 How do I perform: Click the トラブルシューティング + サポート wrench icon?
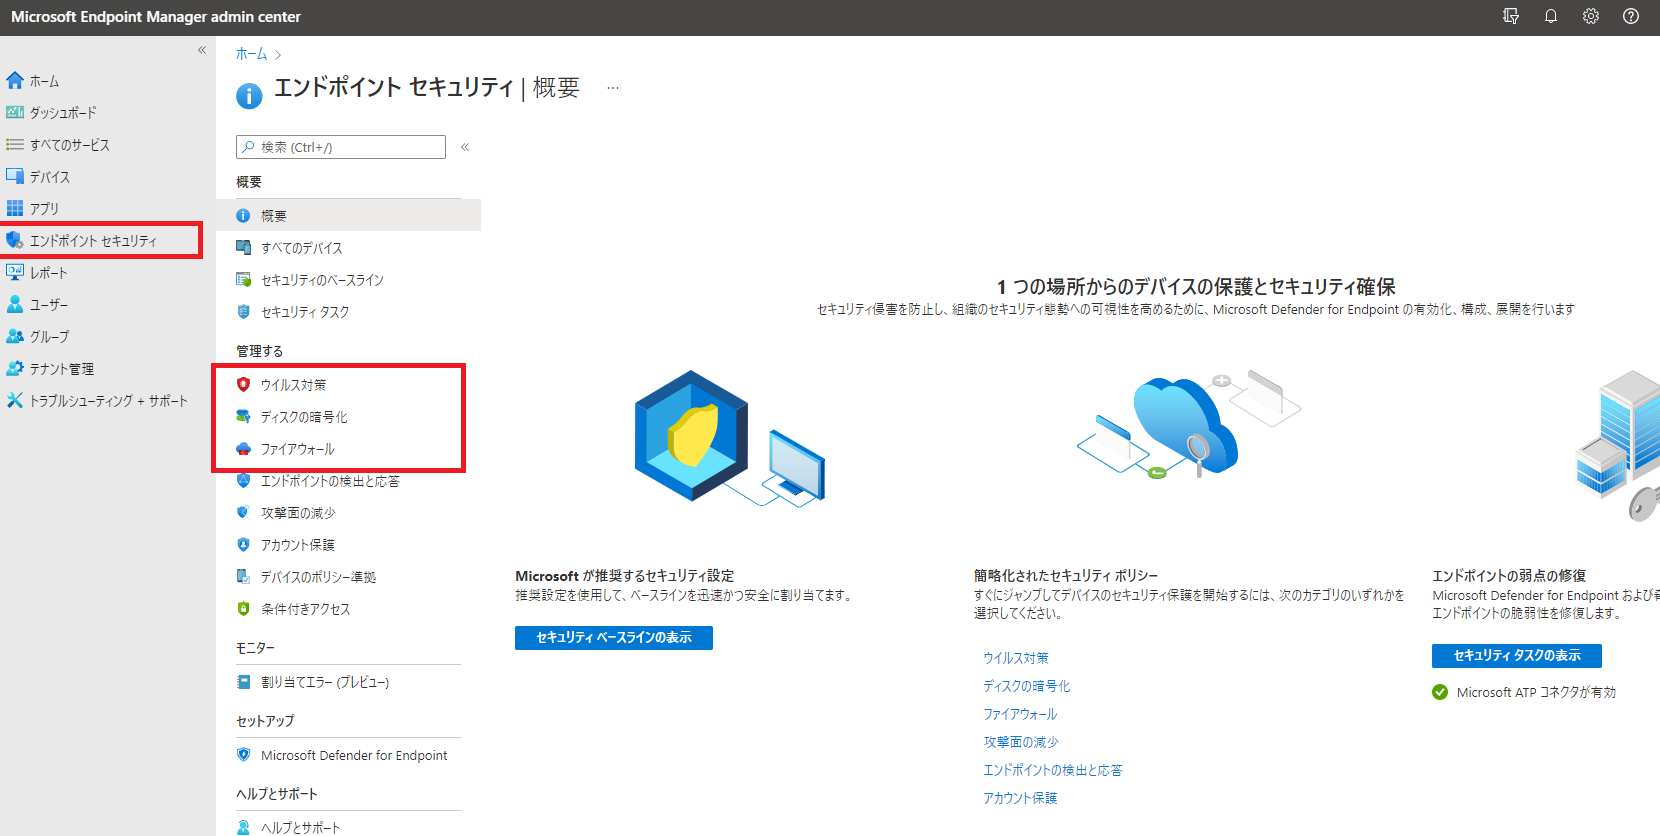(15, 400)
